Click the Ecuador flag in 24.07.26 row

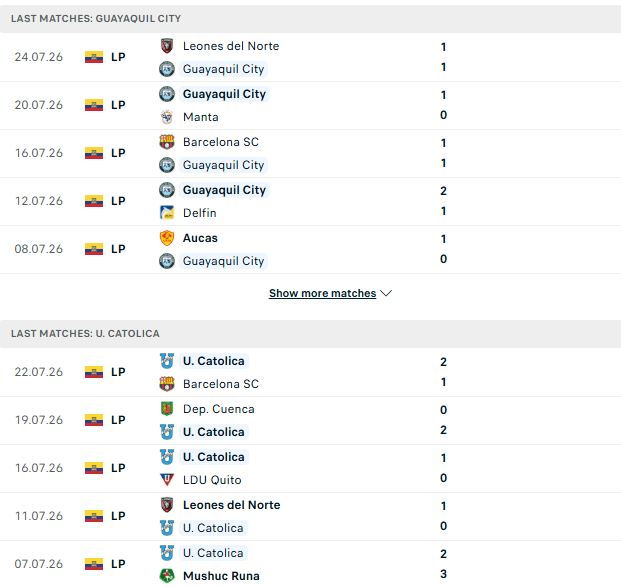[94, 57]
